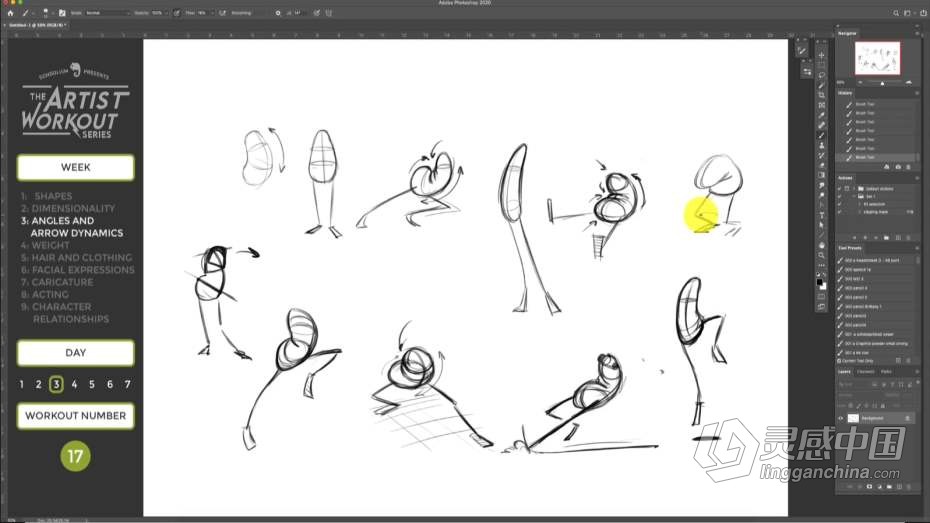This screenshot has width=930, height=523.
Task: Select the Path Selection arrow tool
Action: click(x=821, y=225)
